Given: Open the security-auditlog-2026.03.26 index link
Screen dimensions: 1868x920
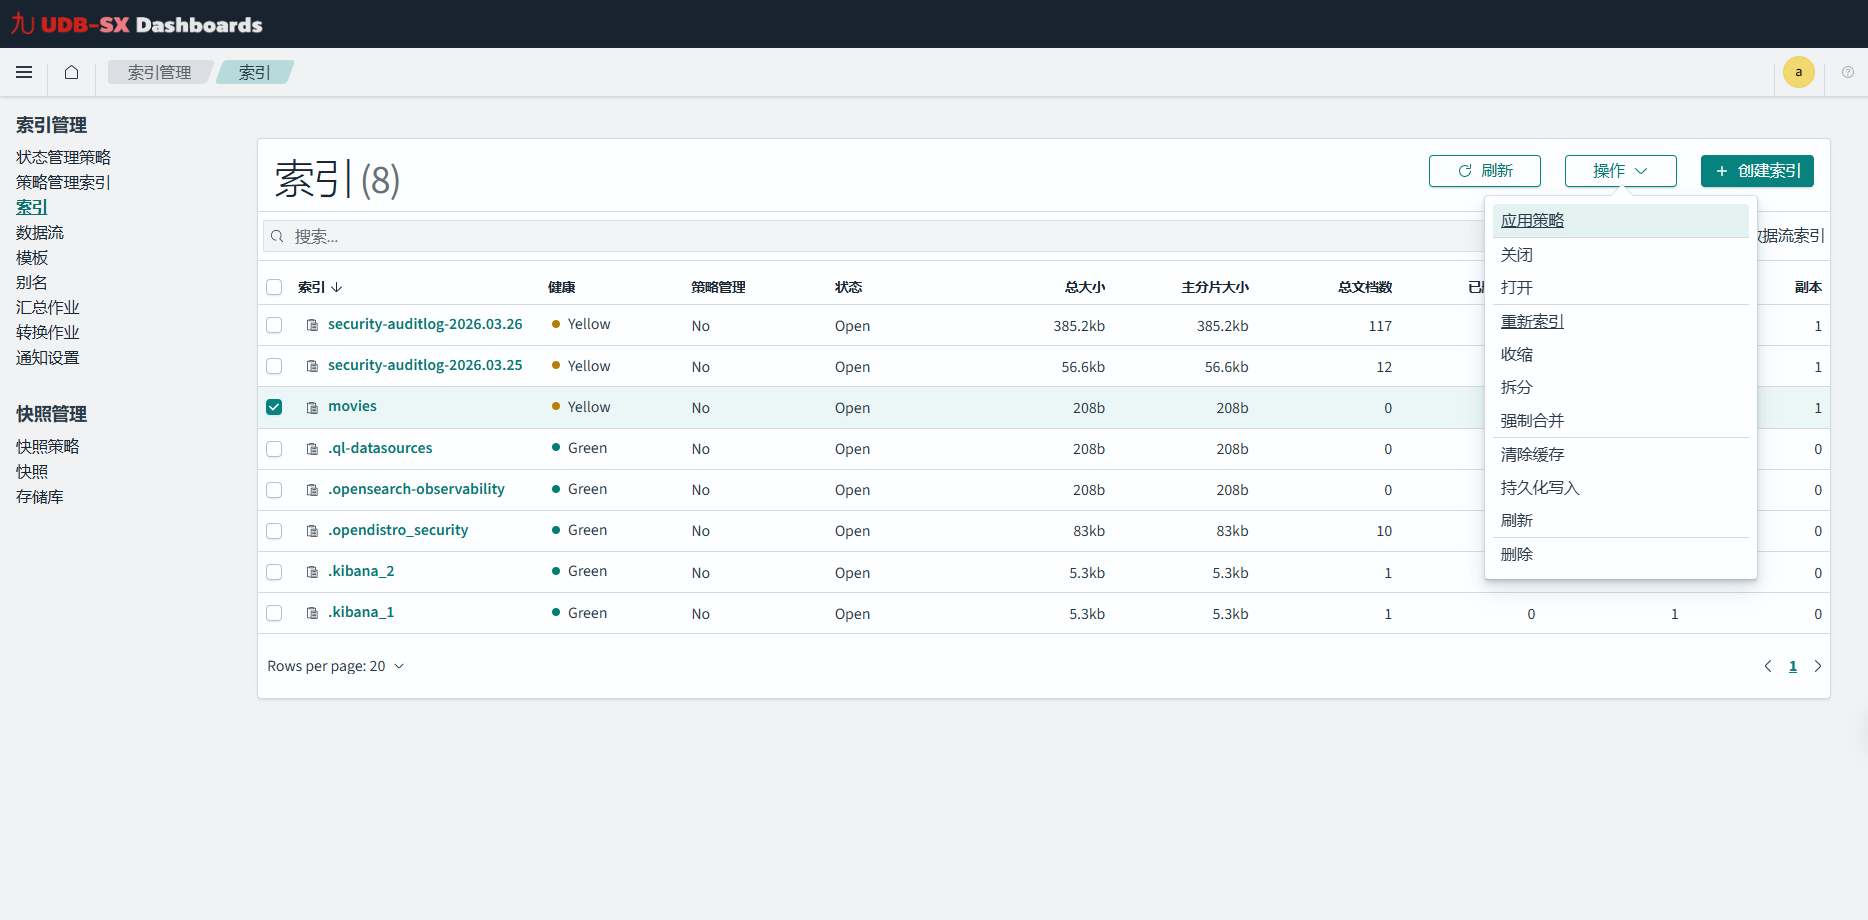Looking at the screenshot, I should pos(425,324).
